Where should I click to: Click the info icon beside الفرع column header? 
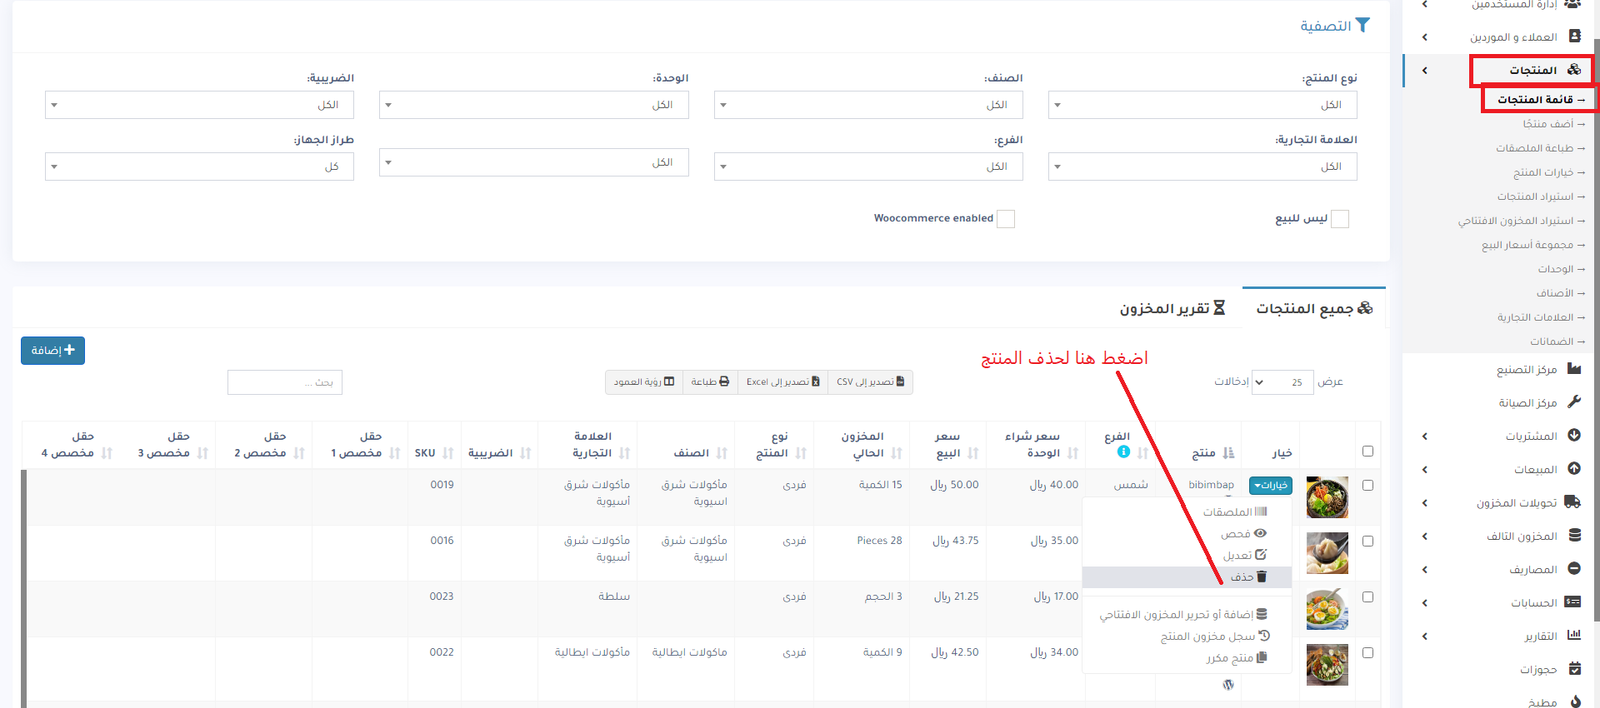click(1123, 452)
